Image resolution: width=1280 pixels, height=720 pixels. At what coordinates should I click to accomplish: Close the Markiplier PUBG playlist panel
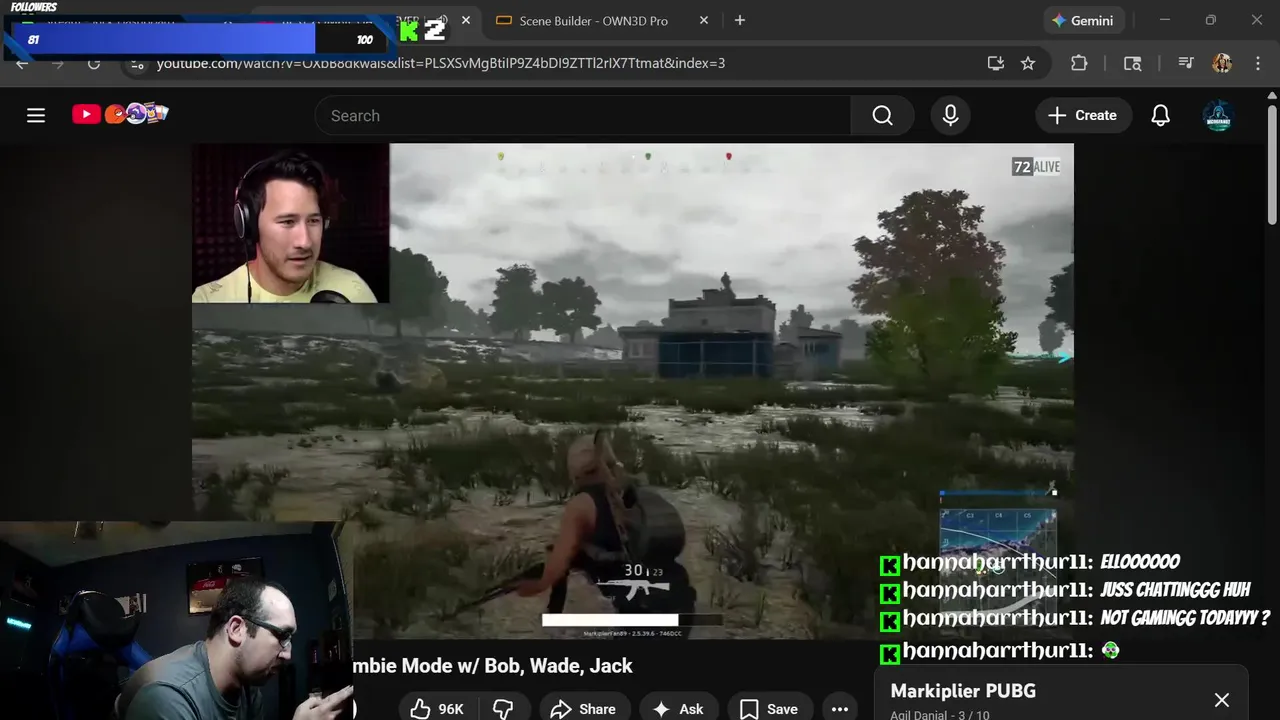click(1221, 700)
